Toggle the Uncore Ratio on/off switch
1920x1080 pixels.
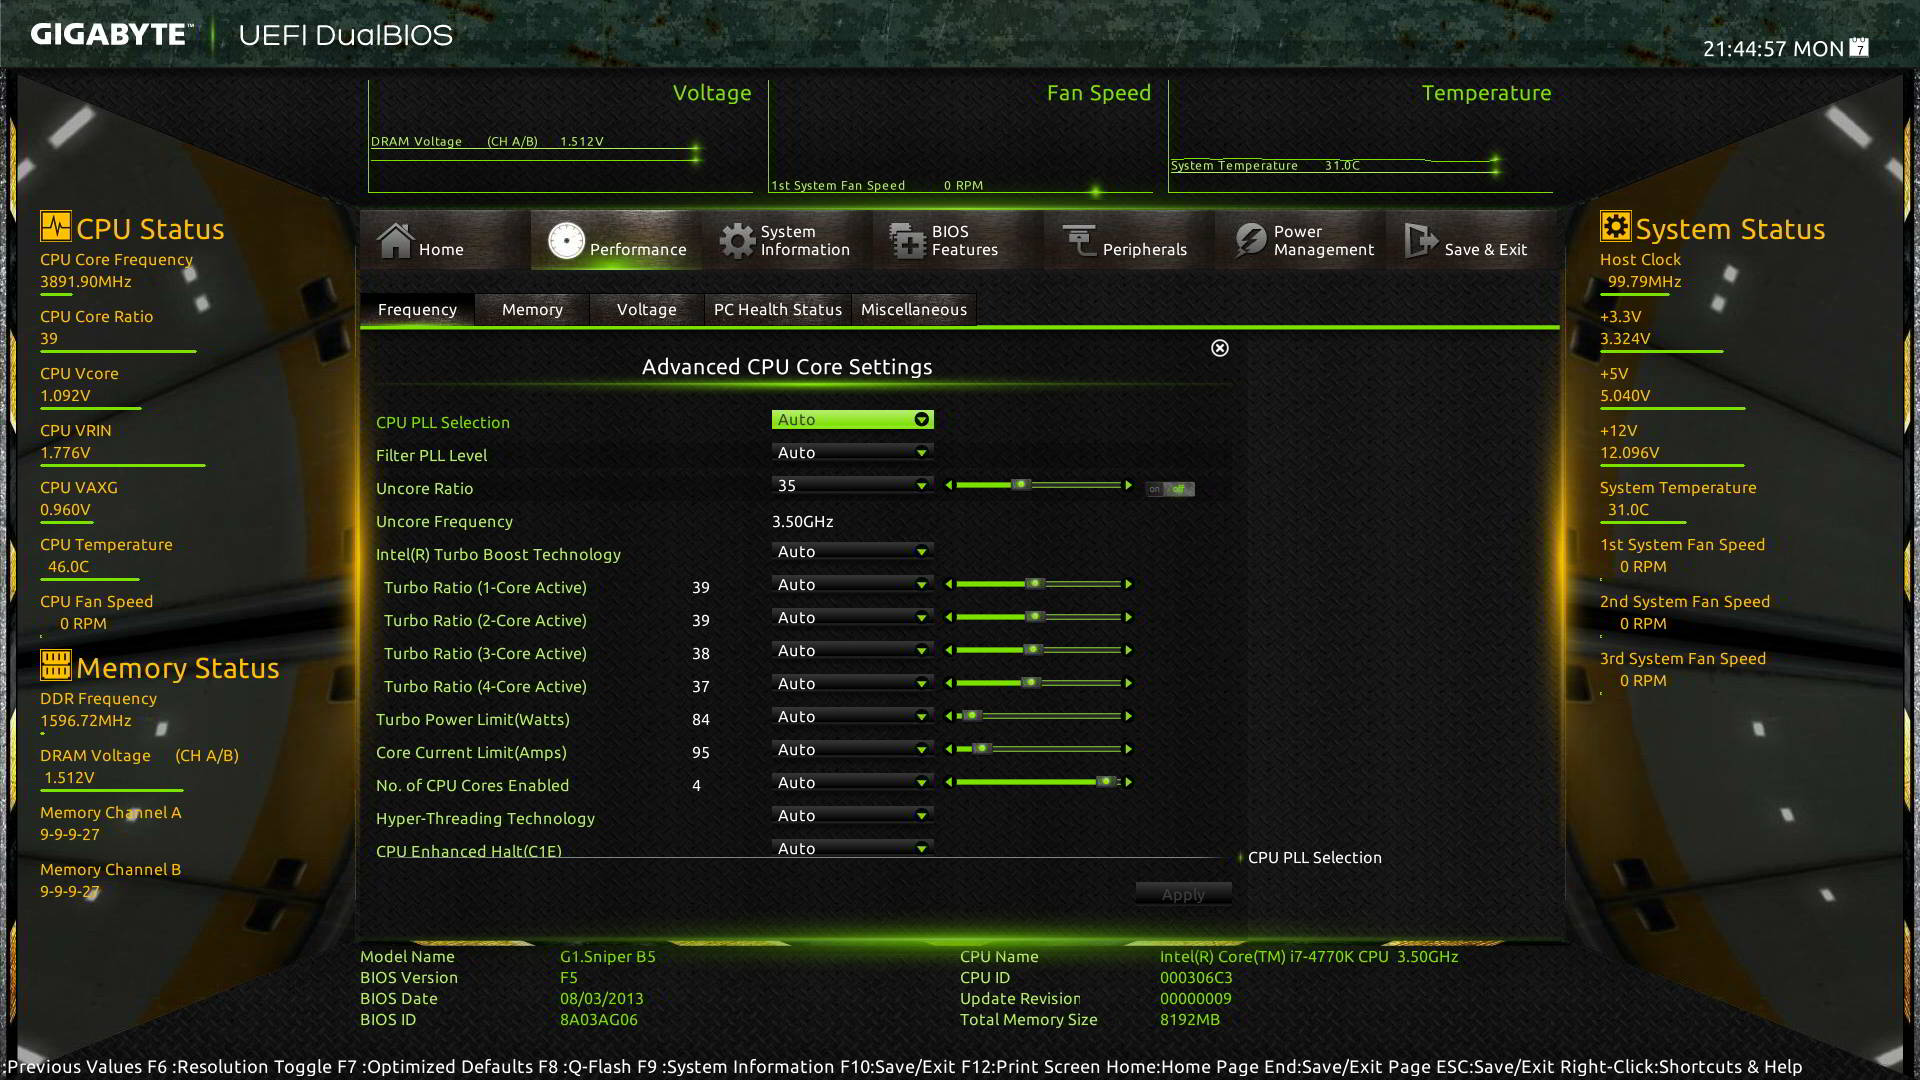(x=1170, y=489)
